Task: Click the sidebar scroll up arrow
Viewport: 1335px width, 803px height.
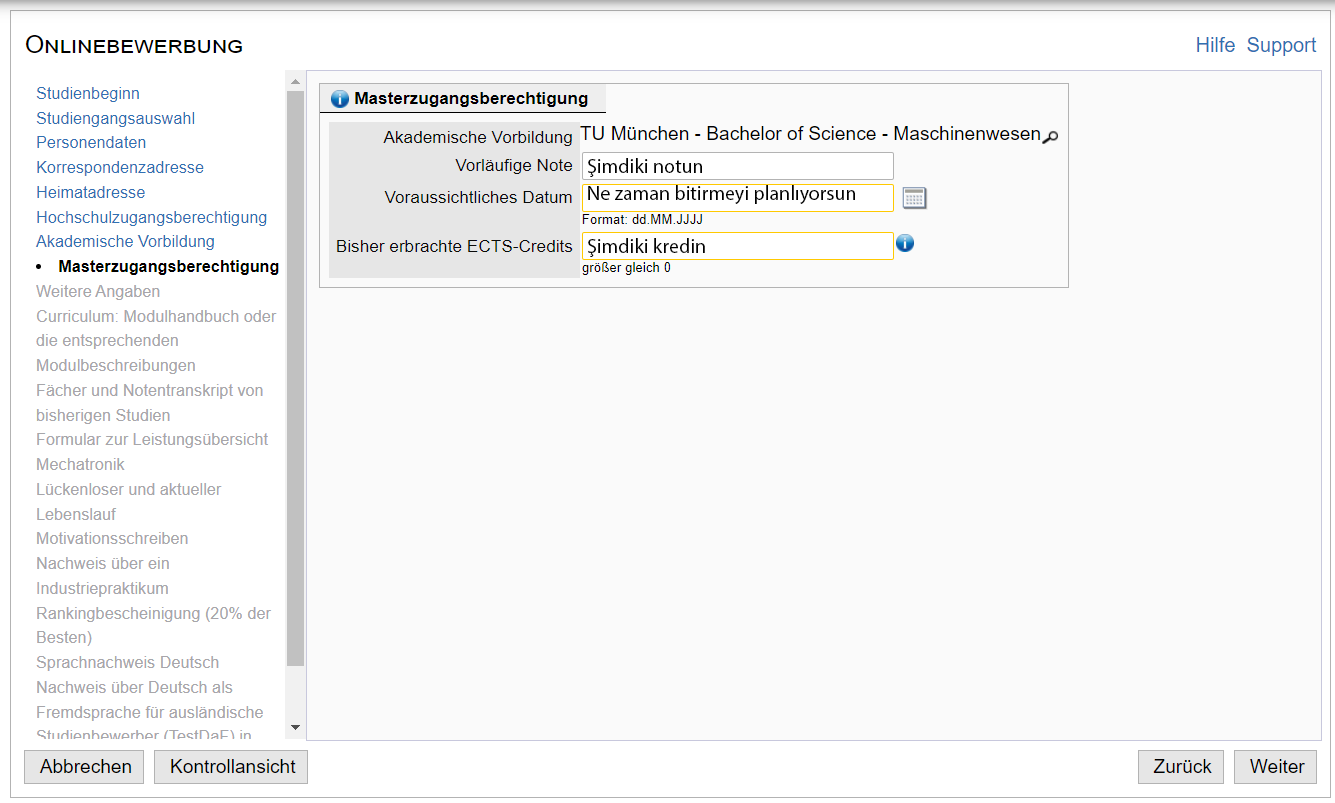Action: [295, 81]
